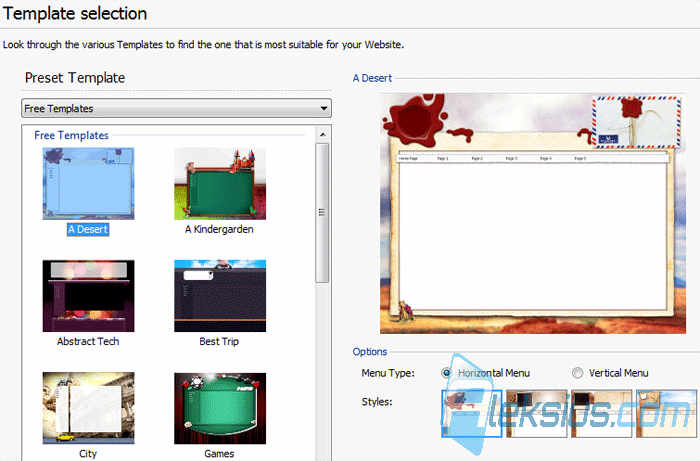Click the template list scroll-up arrow
This screenshot has height=461, width=700.
(322, 134)
